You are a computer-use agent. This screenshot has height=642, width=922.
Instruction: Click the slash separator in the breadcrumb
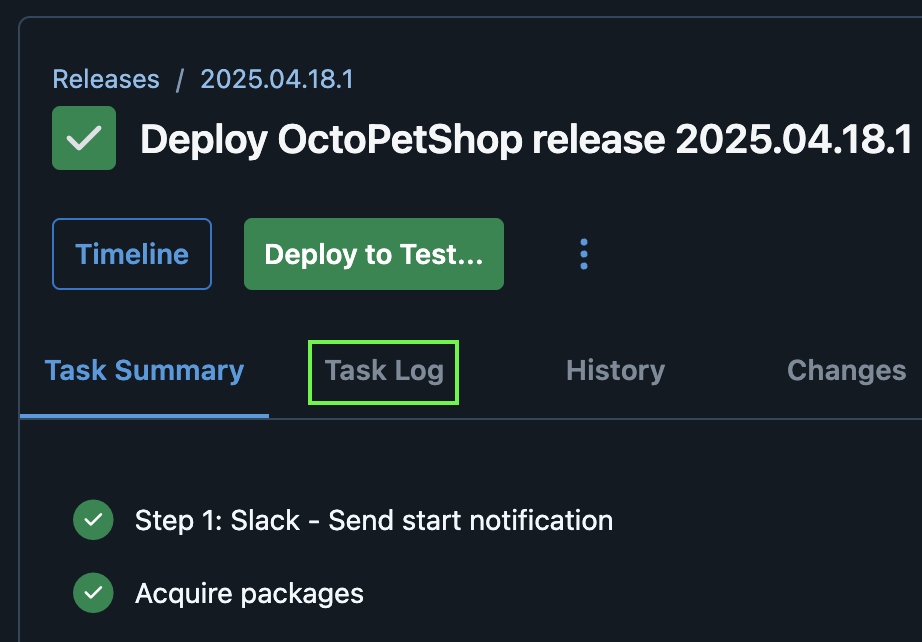click(x=180, y=79)
